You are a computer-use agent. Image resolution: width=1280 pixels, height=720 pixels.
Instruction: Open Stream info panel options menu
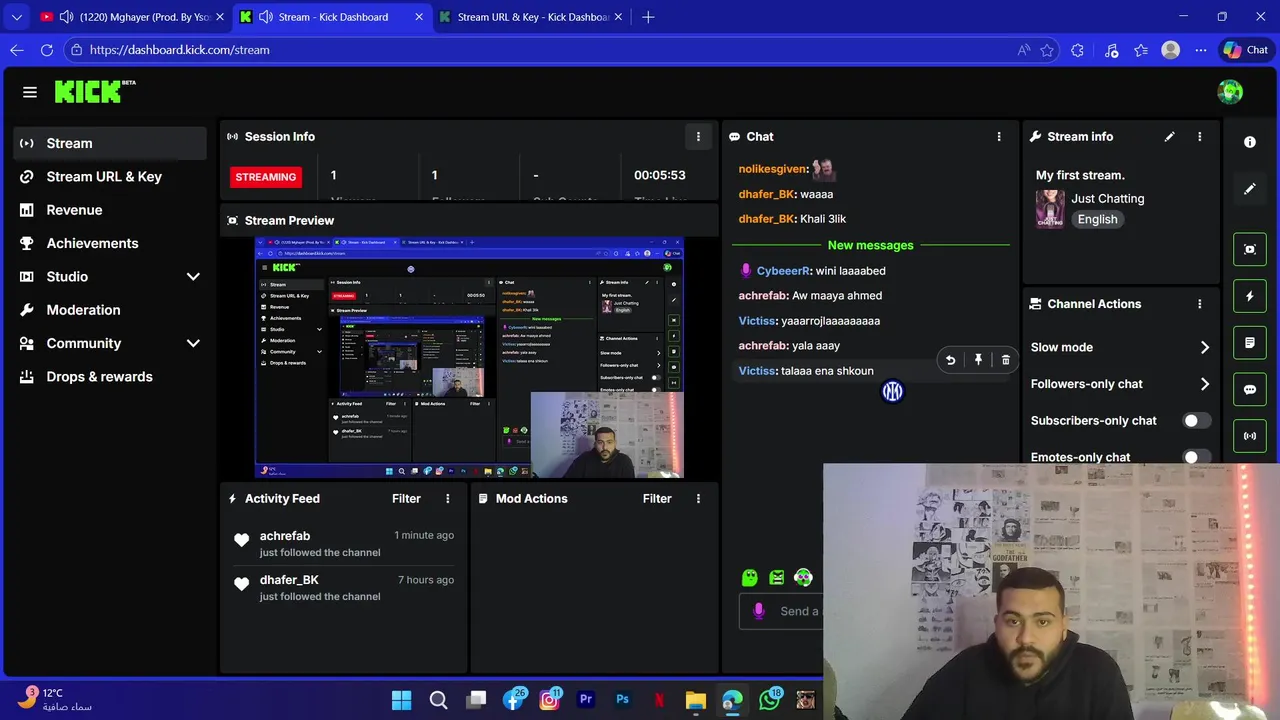point(1200,137)
